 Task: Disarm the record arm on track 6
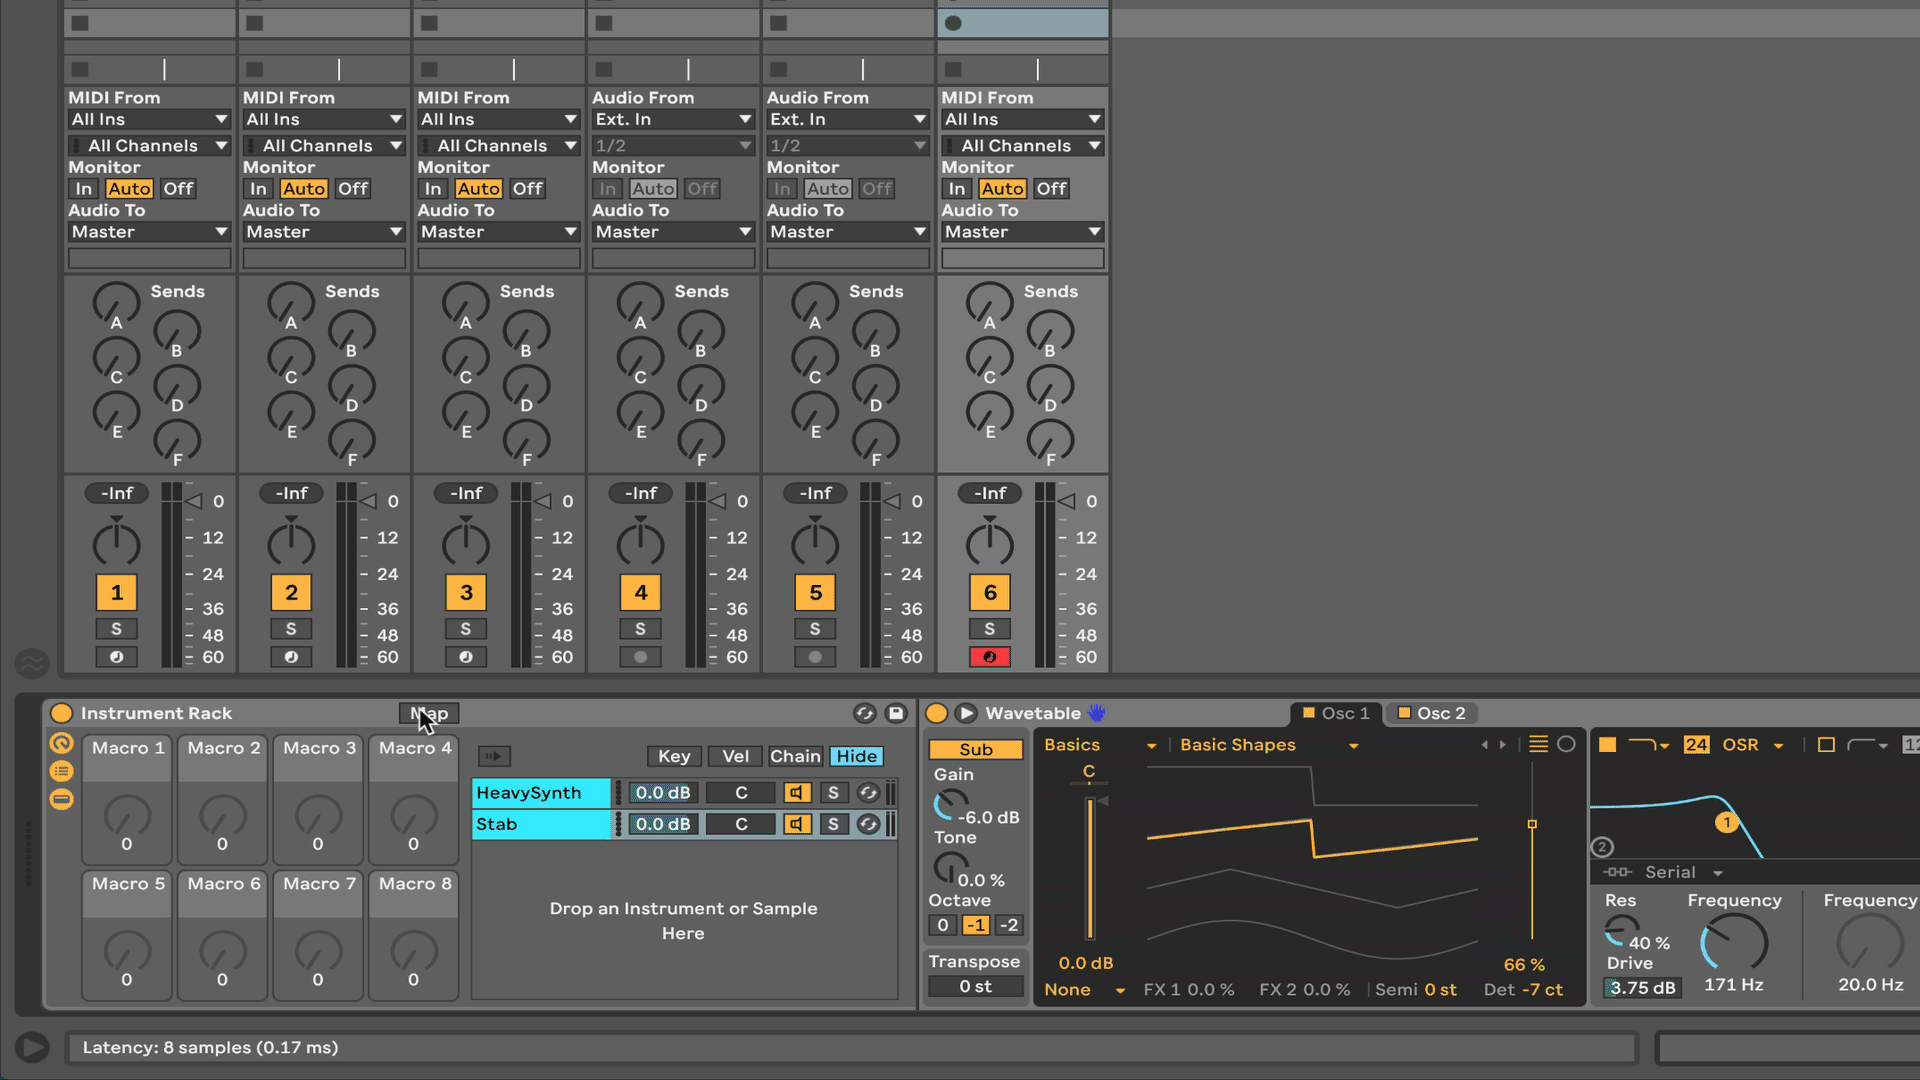point(989,657)
